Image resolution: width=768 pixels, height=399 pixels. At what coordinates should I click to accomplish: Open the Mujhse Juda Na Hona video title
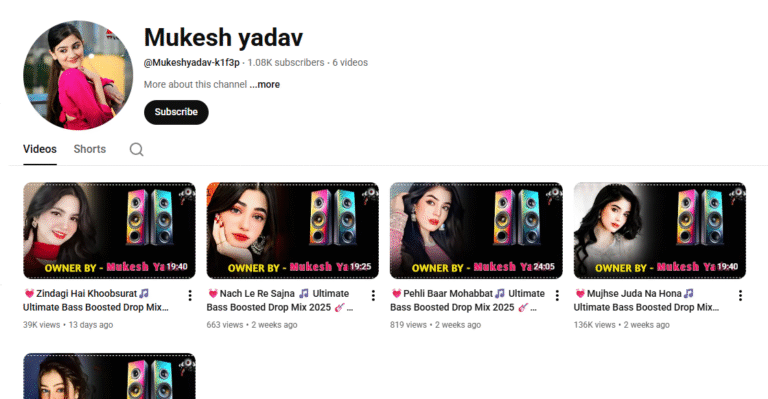(x=647, y=300)
